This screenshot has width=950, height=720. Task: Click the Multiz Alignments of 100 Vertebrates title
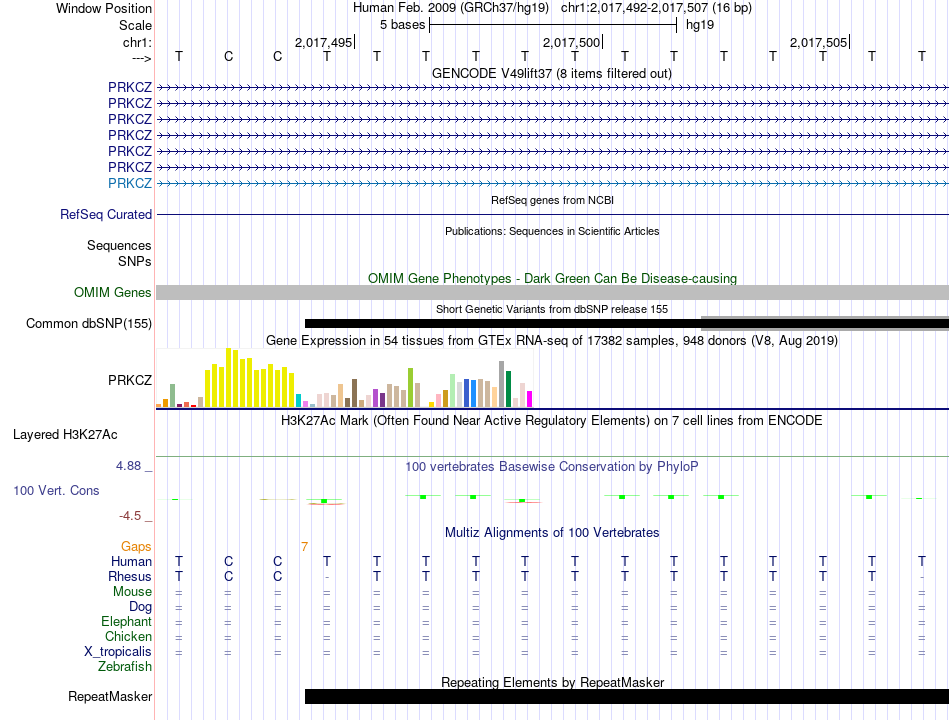pyautogui.click(x=552, y=532)
